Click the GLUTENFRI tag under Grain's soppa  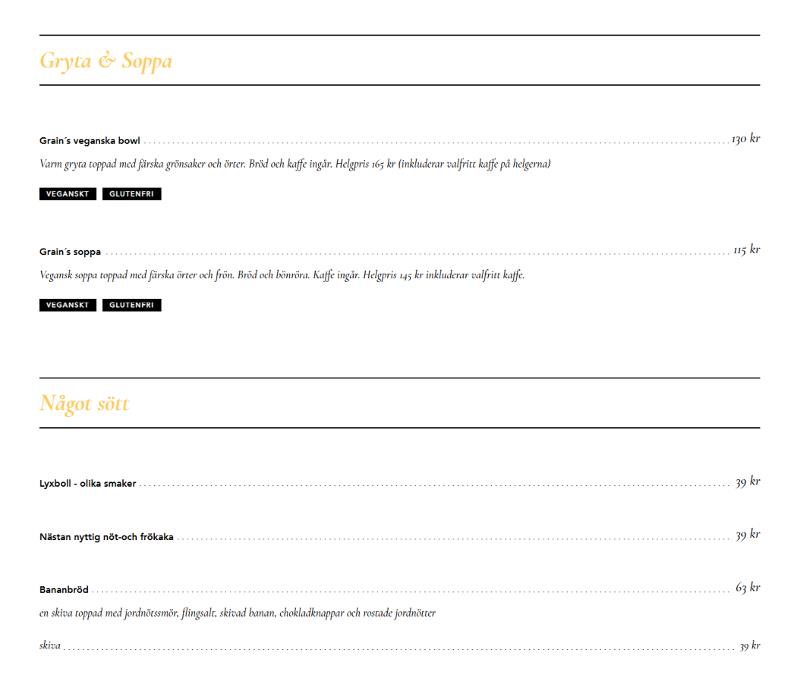tap(132, 305)
